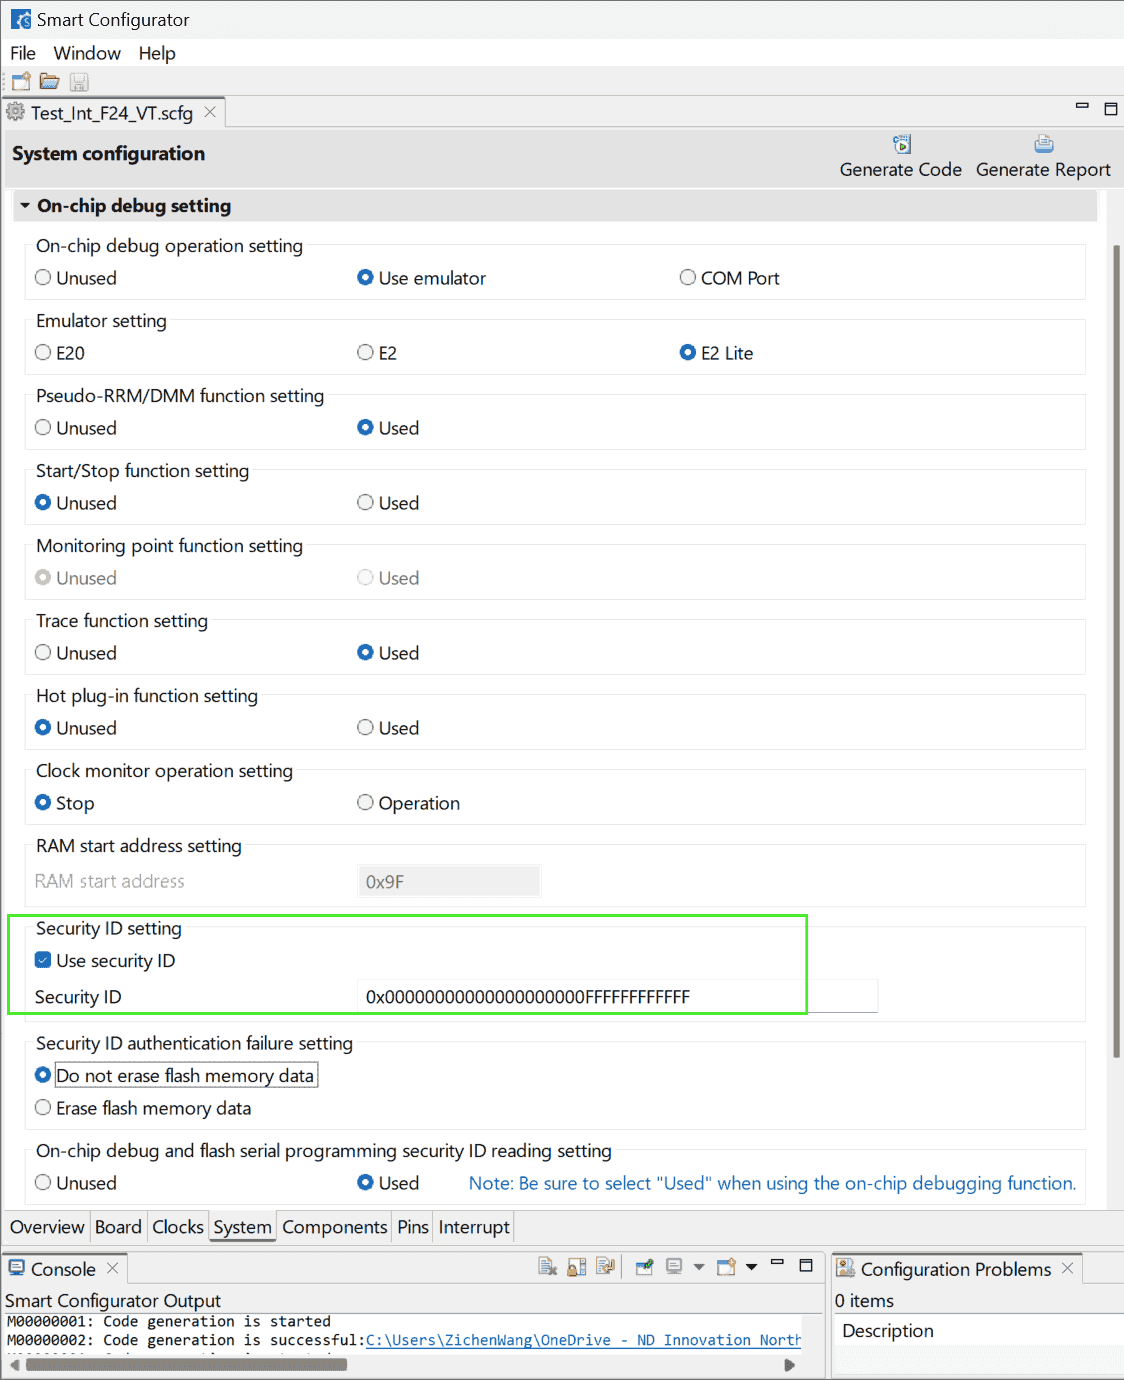Toggle the console Word Wrap icon
Image resolution: width=1124 pixels, height=1380 pixels.
604,1267
